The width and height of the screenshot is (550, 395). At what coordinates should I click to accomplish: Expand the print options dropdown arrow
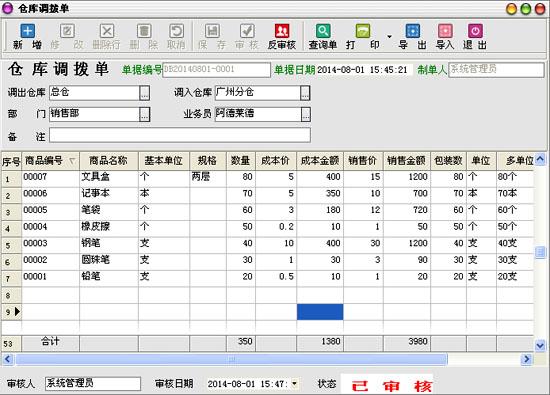coord(389,36)
